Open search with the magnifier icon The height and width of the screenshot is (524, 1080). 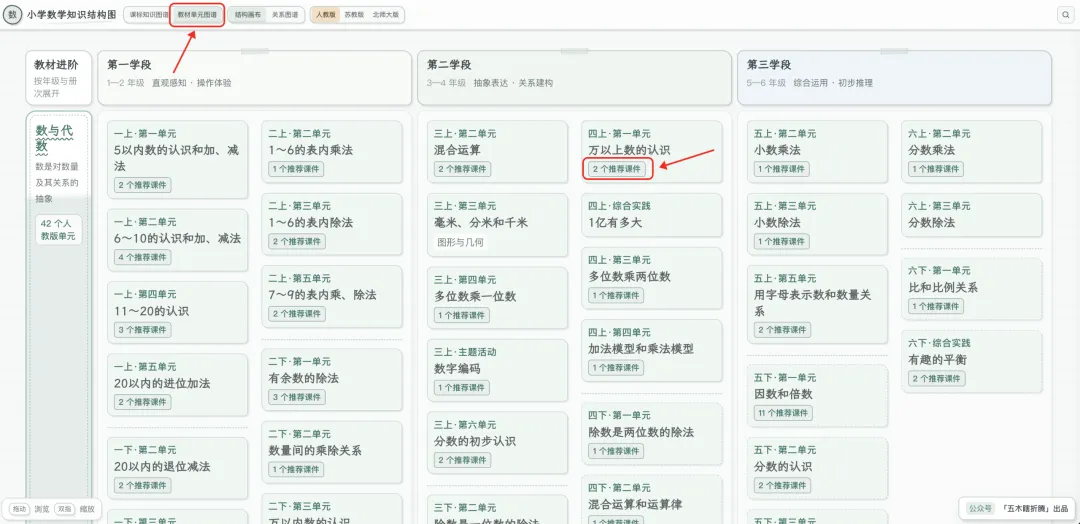(x=1067, y=14)
